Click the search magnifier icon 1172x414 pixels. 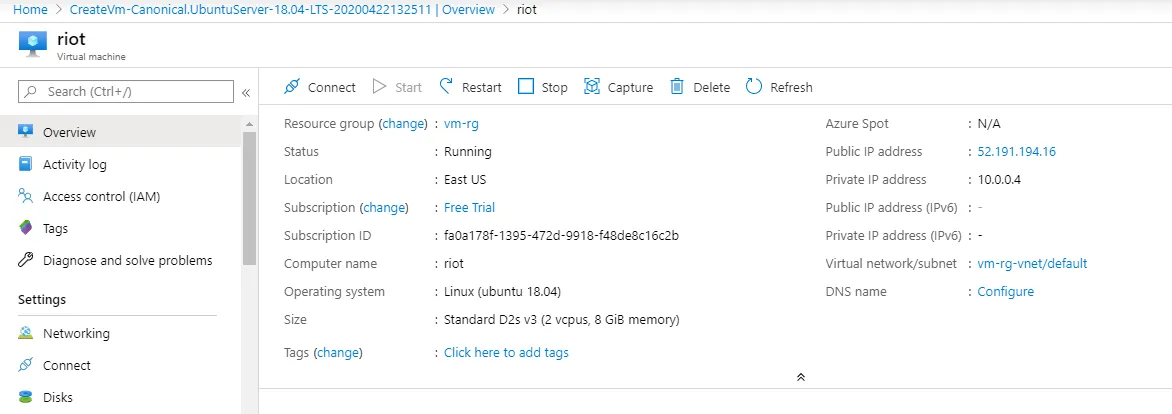pyautogui.click(x=31, y=91)
